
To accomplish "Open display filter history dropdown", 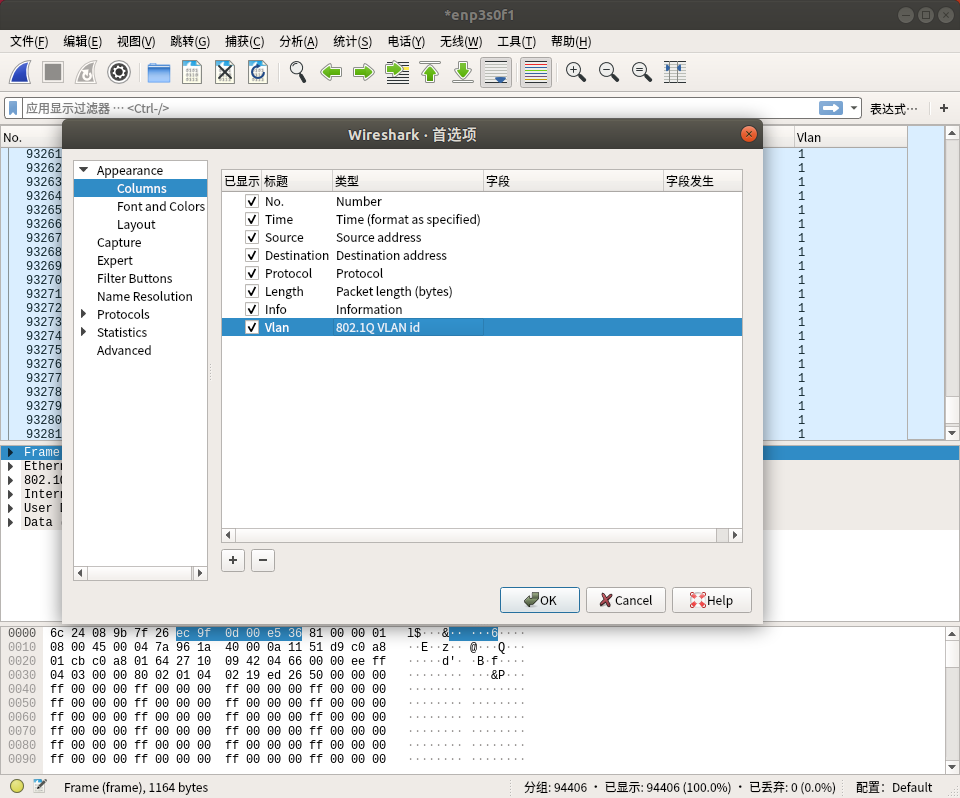I will pos(853,108).
